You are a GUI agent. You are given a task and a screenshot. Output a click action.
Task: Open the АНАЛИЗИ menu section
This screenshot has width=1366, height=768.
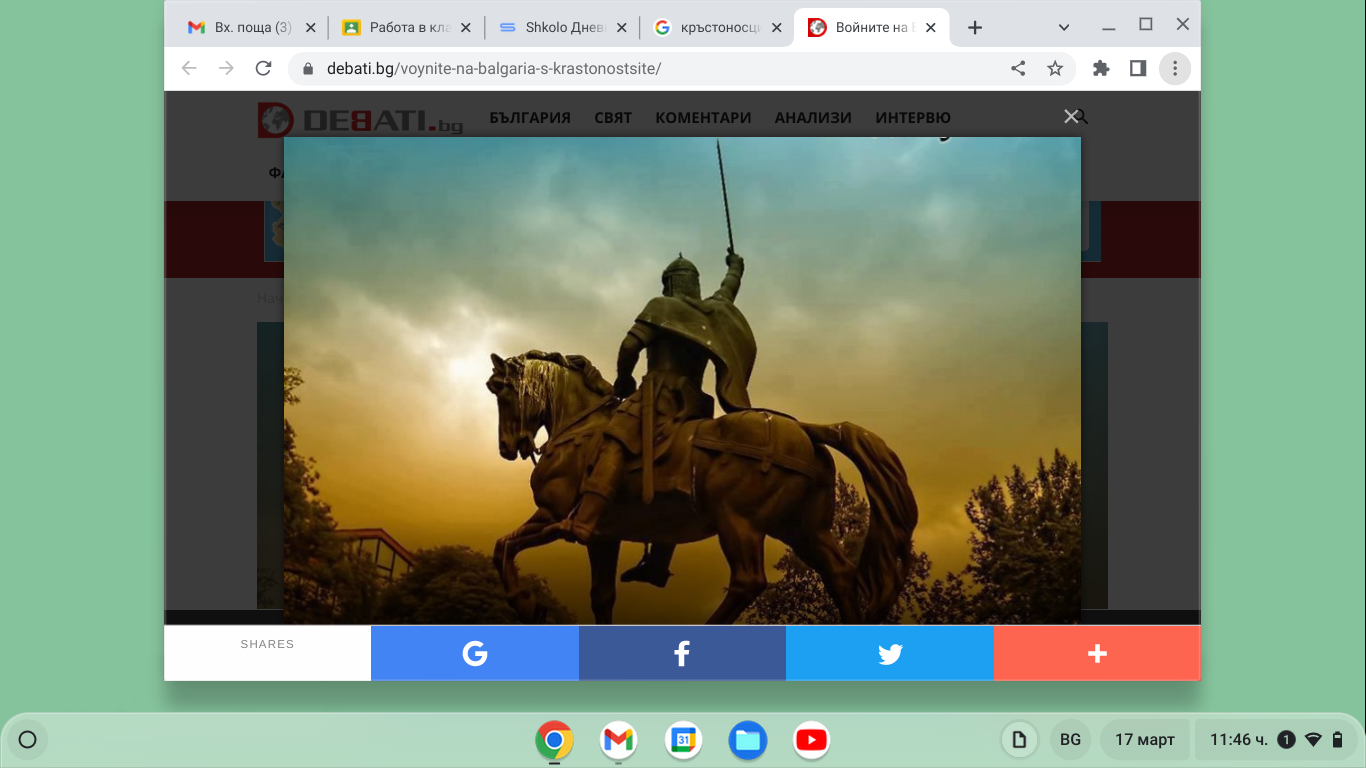813,118
